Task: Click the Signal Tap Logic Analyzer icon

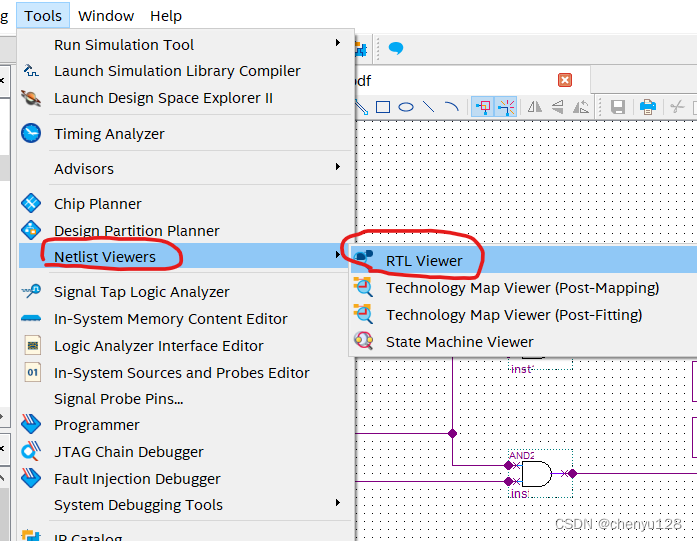Action: tap(31, 291)
